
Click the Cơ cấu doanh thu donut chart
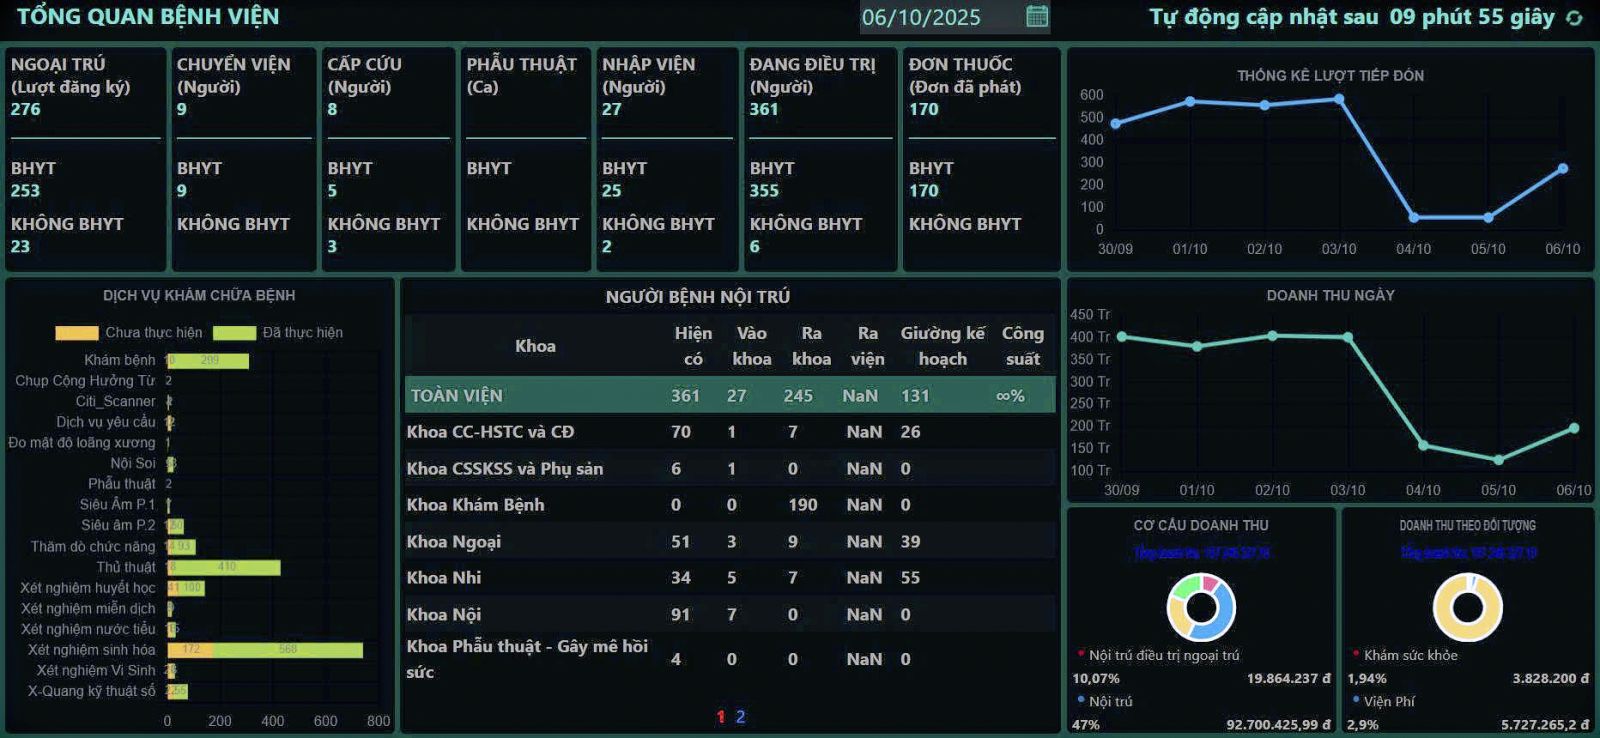[1201, 607]
